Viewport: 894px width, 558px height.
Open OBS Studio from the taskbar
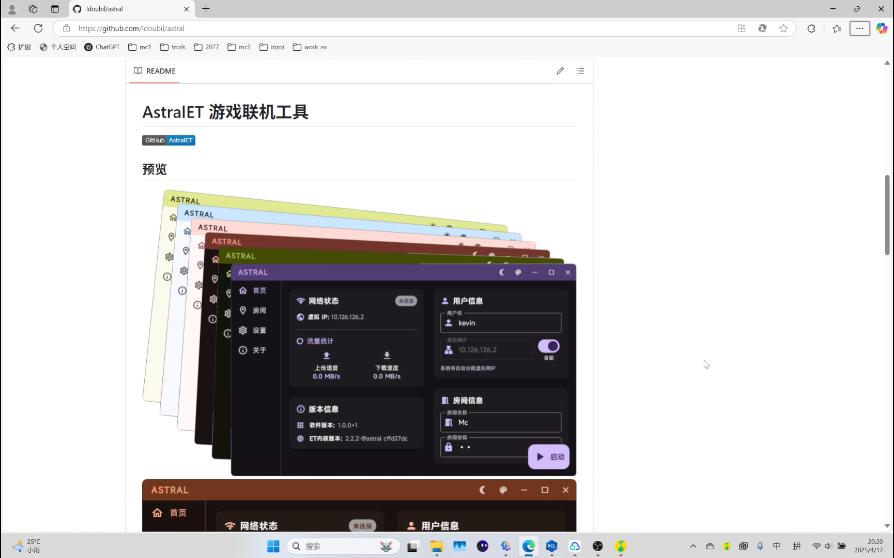pyautogui.click(x=598, y=546)
